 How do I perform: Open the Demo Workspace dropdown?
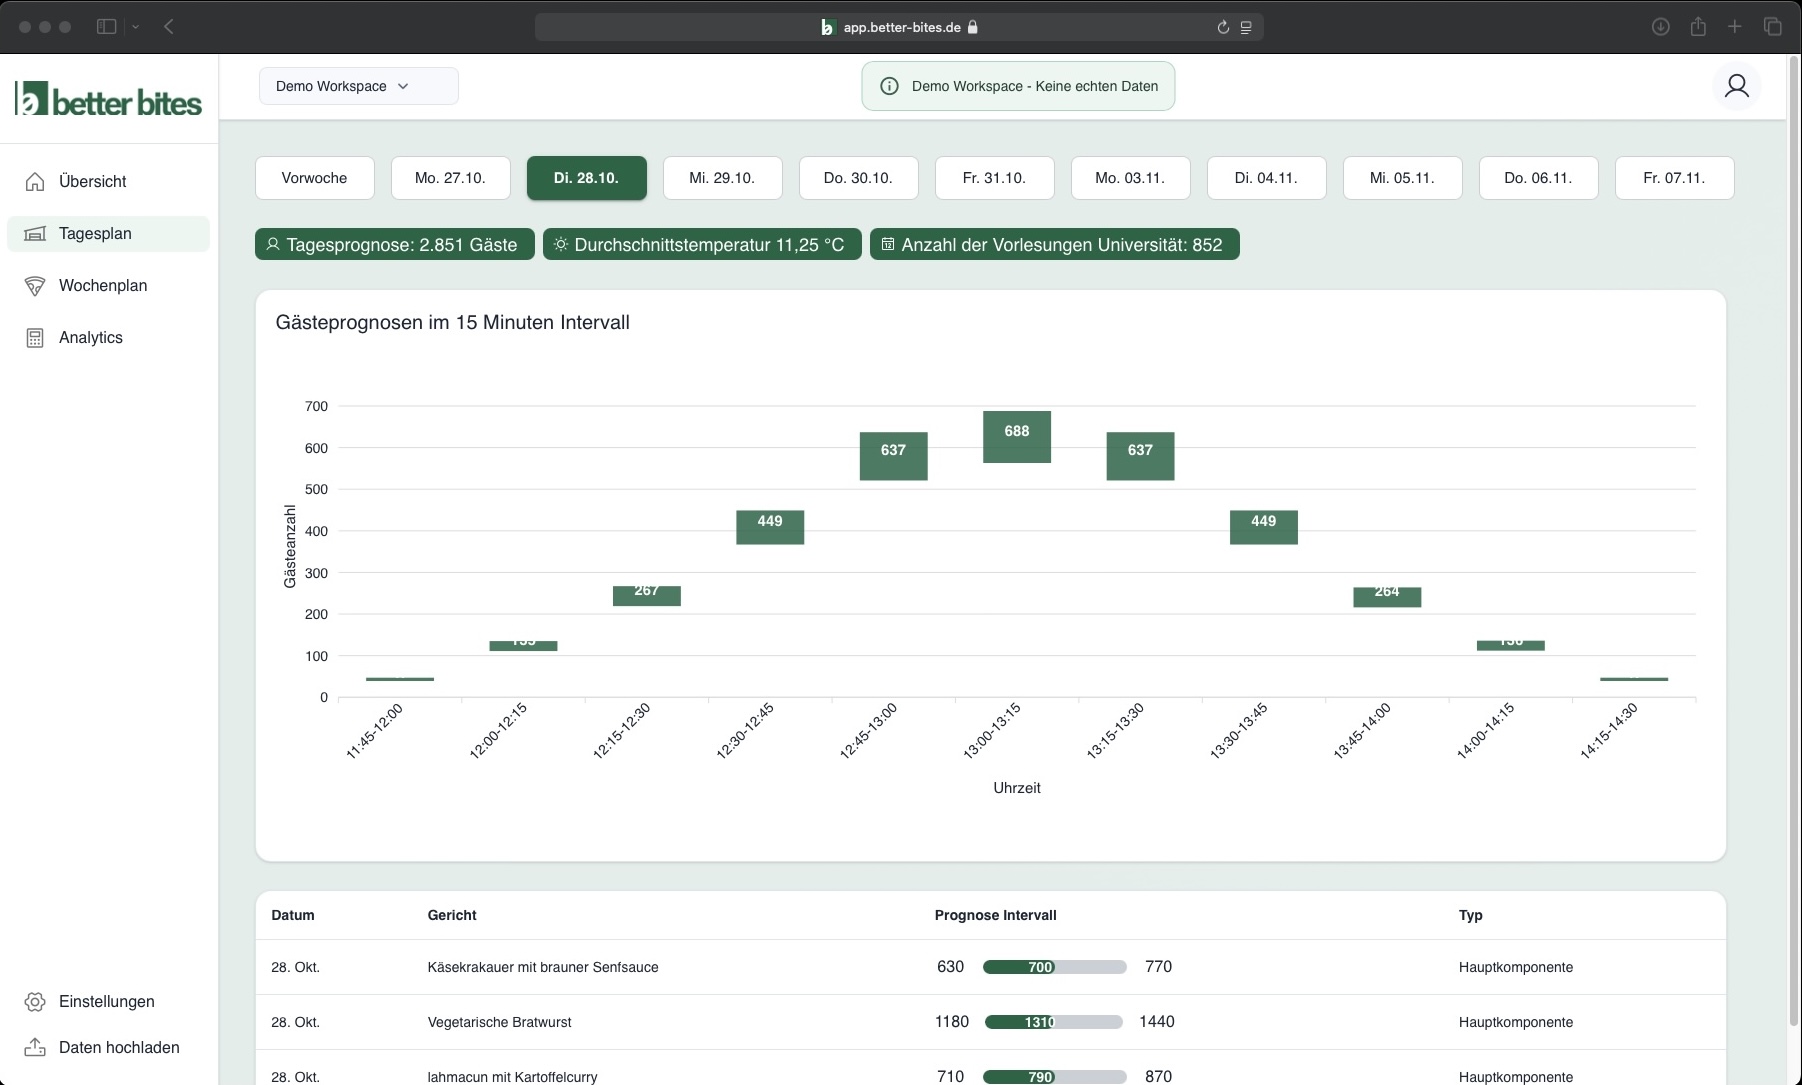click(357, 86)
